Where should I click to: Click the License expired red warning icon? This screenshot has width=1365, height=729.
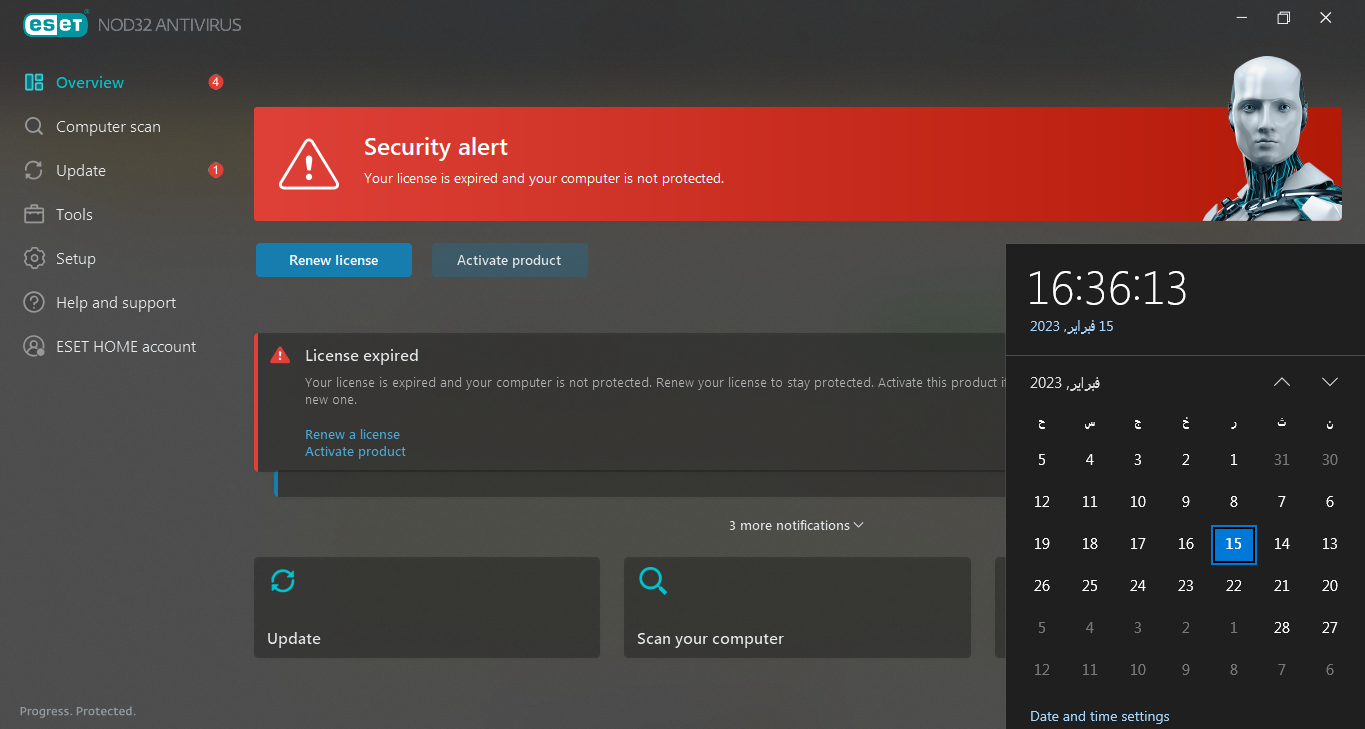[x=279, y=356]
